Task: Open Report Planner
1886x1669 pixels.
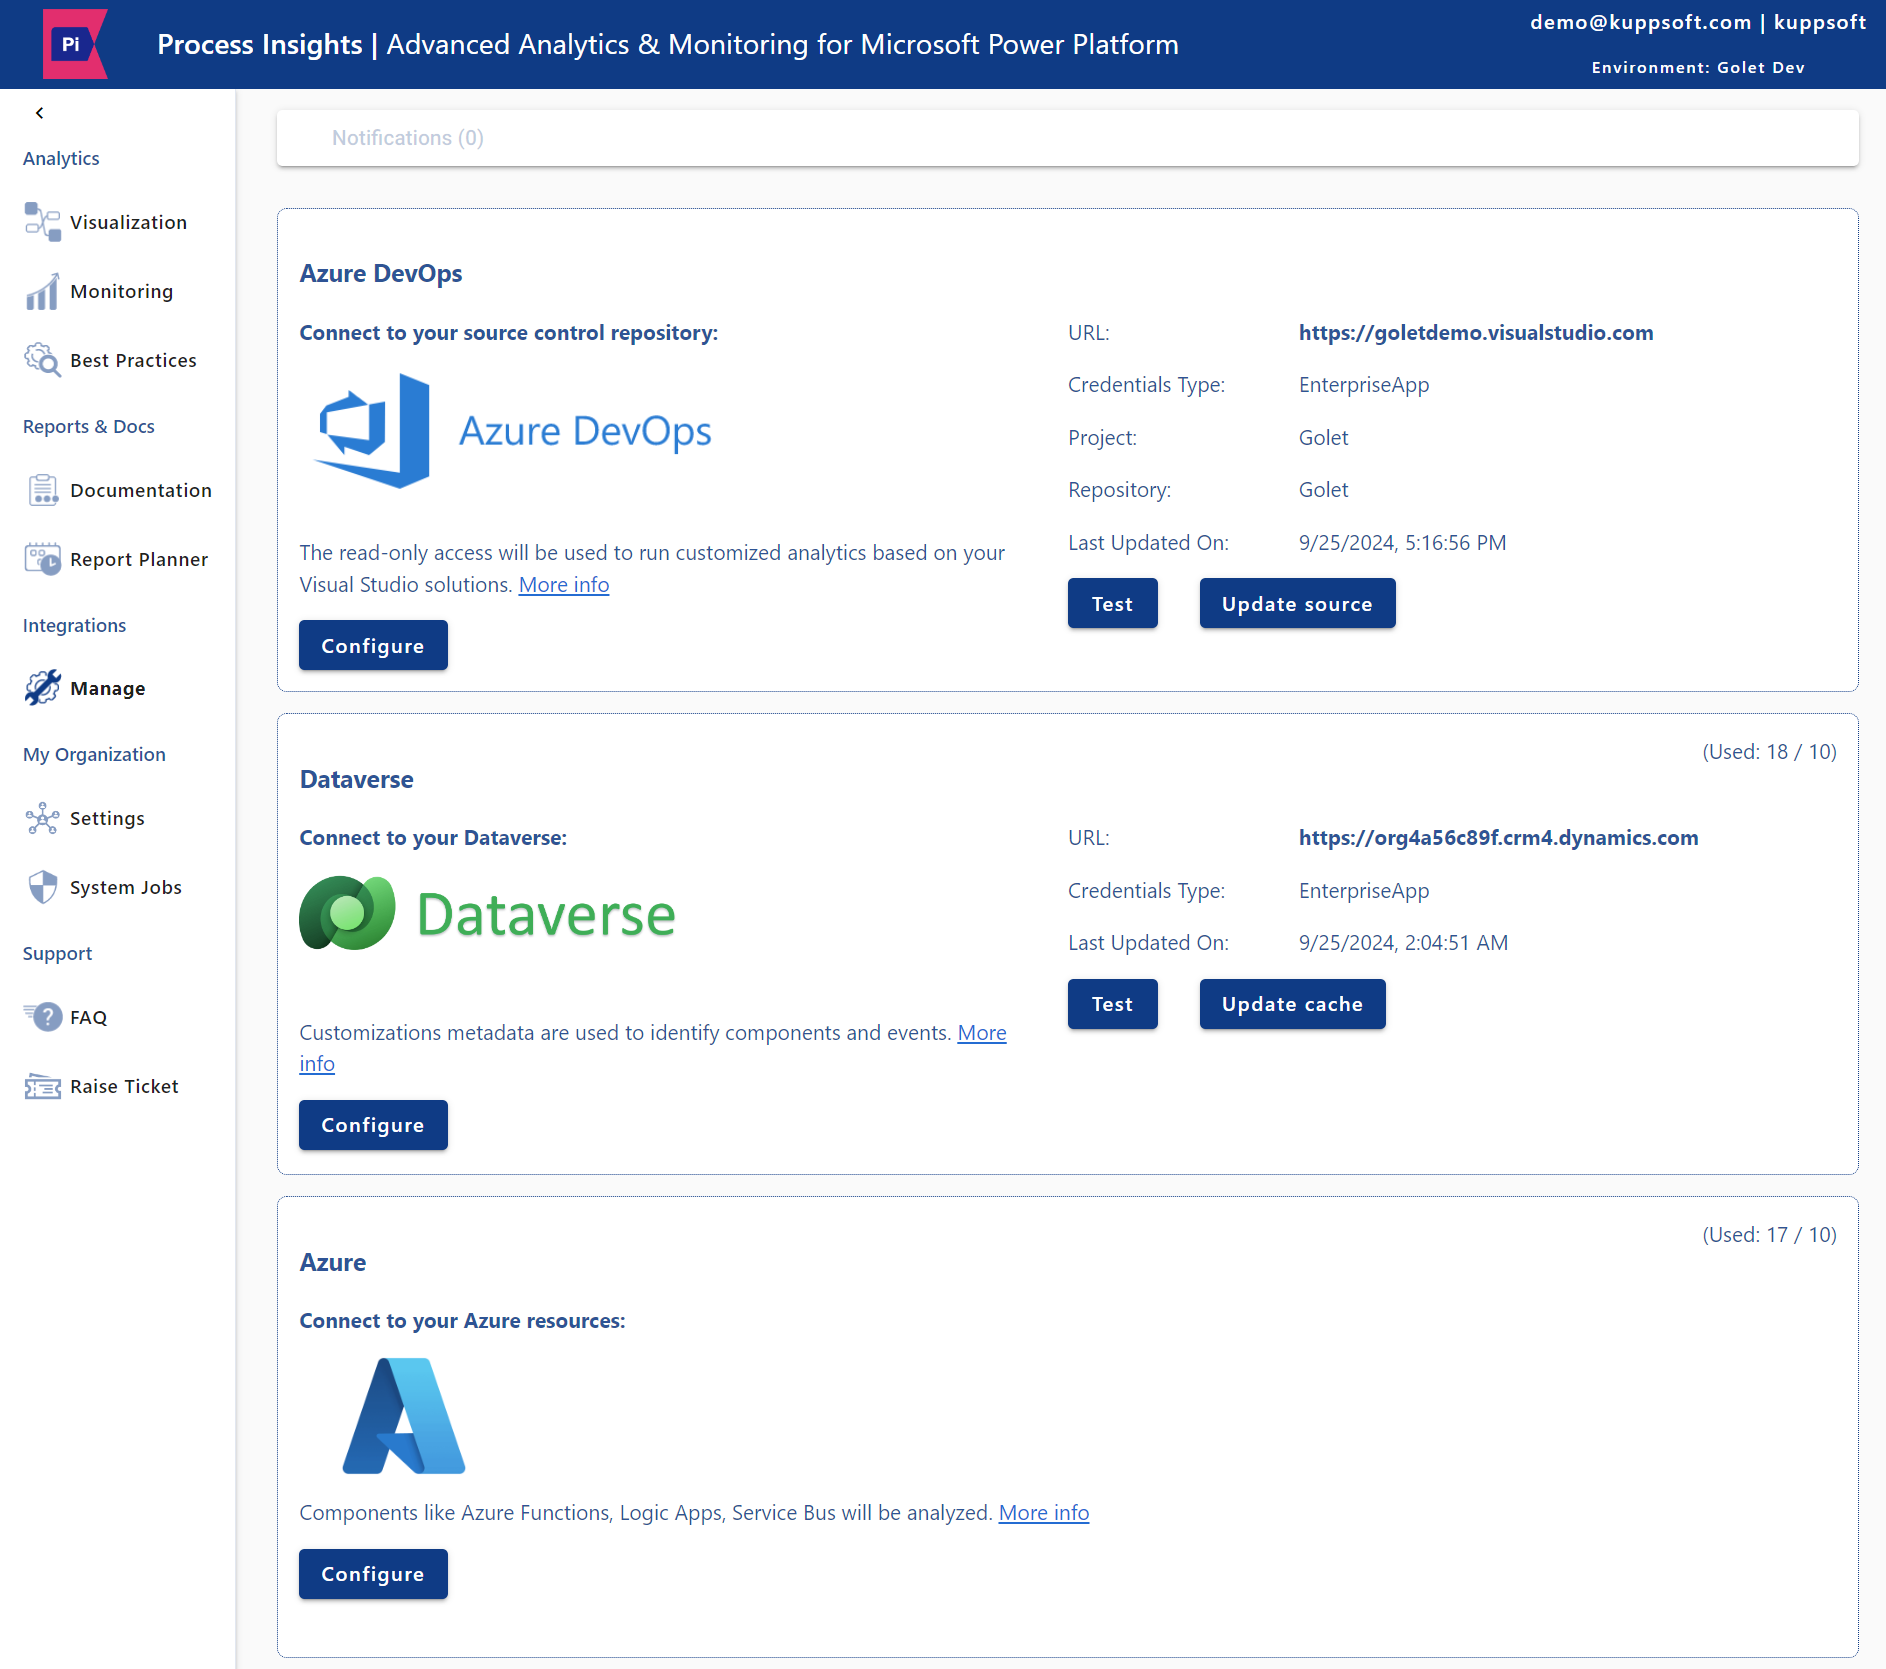Action: 139,559
